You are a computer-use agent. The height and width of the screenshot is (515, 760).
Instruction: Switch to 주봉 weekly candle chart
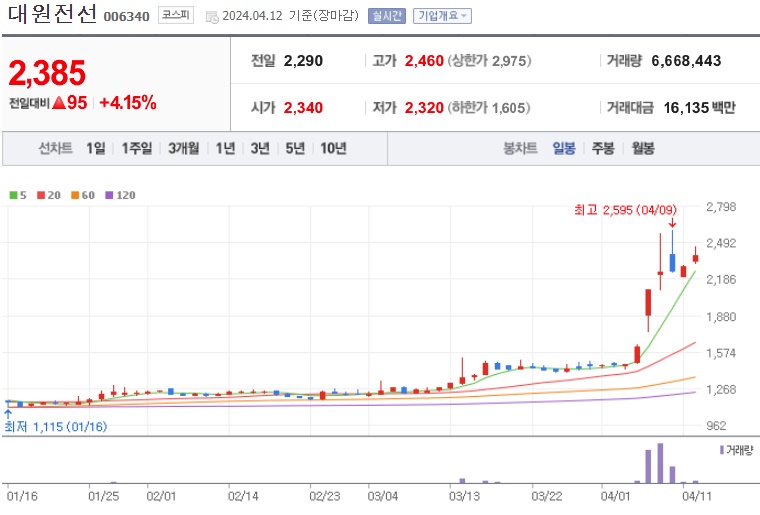coord(603,148)
